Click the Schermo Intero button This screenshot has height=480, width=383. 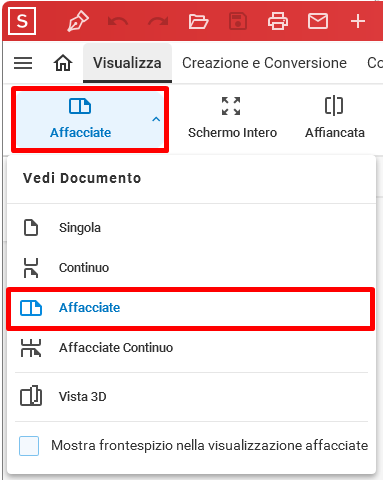[x=232, y=118]
